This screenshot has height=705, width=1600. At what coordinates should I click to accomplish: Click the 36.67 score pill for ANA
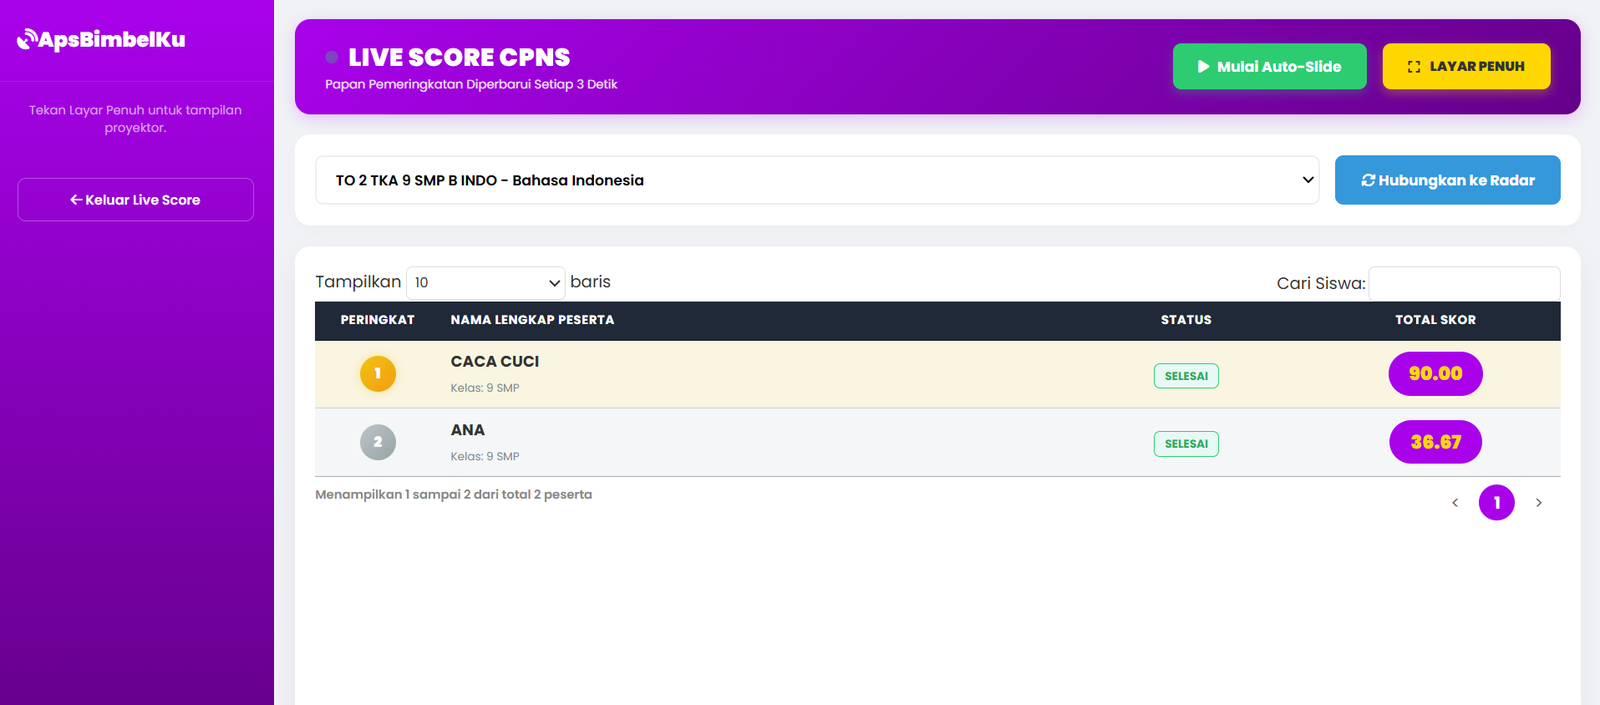point(1436,442)
